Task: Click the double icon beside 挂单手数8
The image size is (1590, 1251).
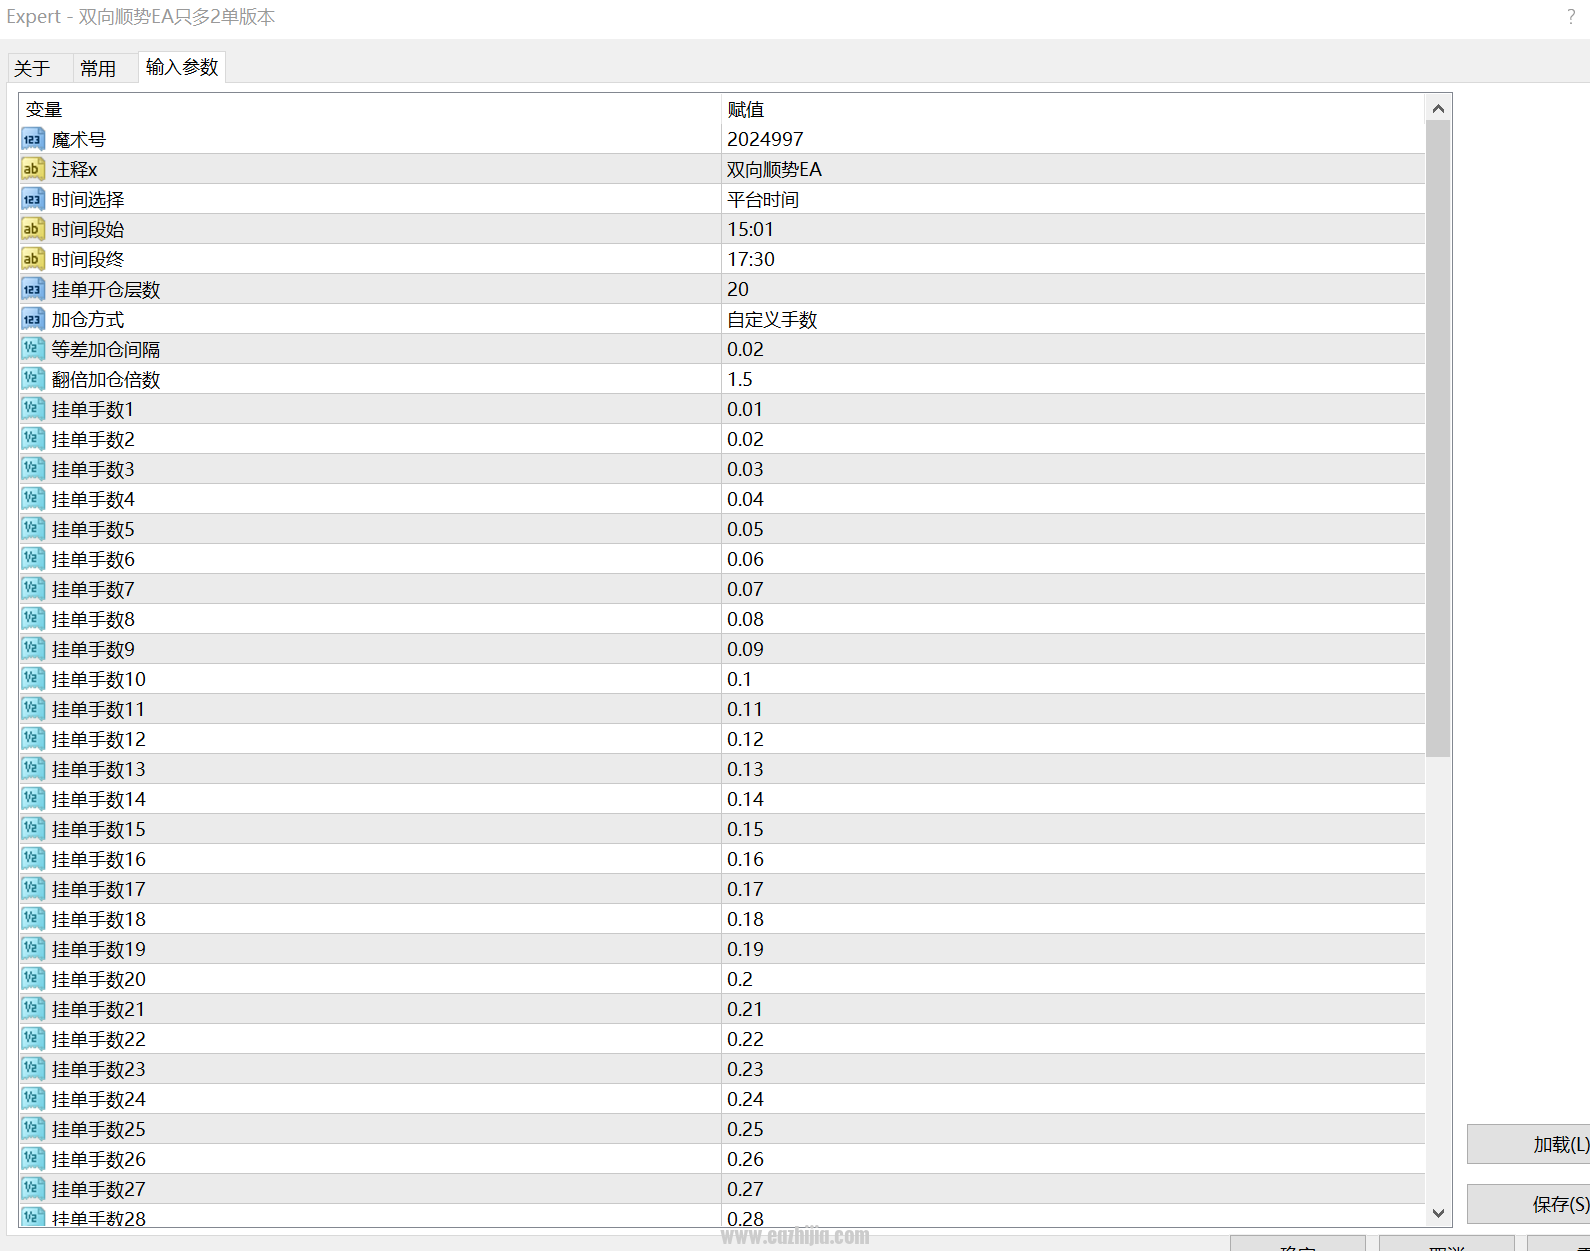Action: click(x=33, y=619)
